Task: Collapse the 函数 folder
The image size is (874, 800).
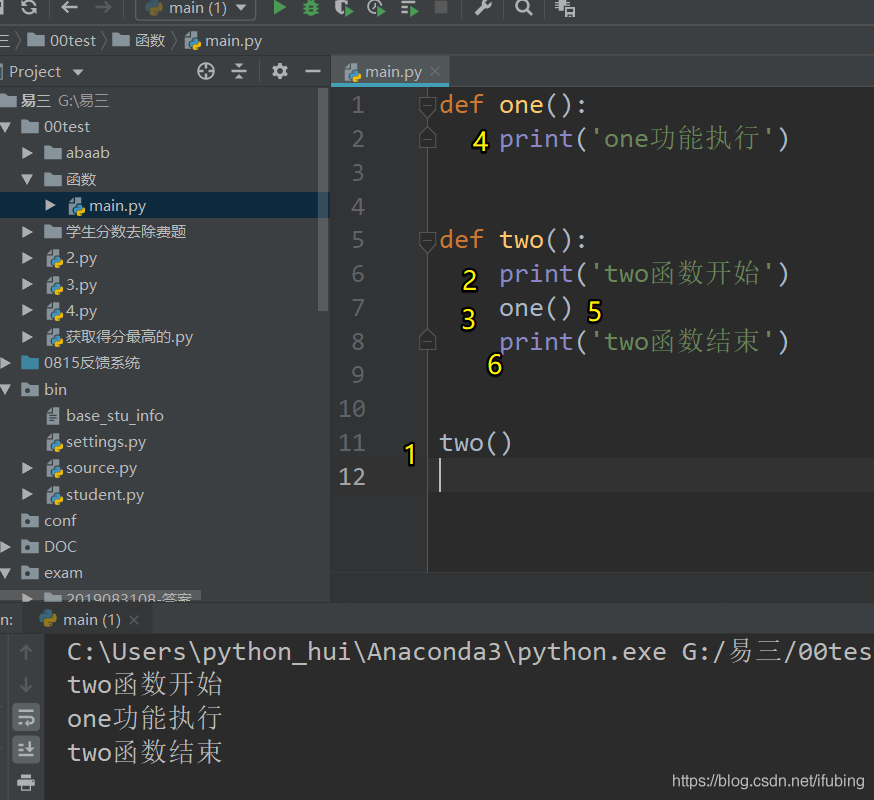Action: tap(27, 180)
